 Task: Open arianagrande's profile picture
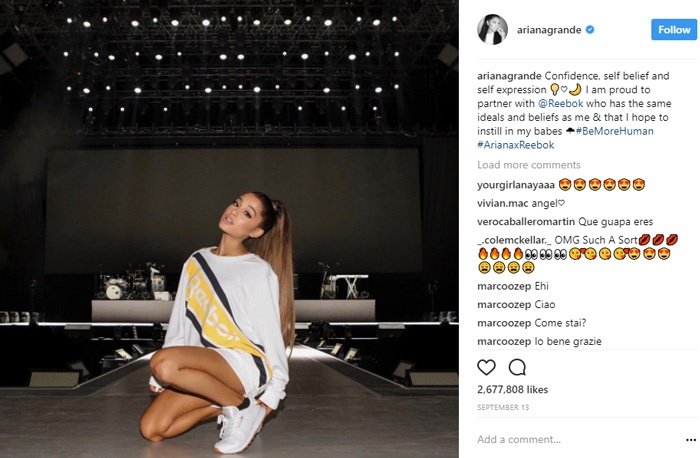pyautogui.click(x=492, y=29)
